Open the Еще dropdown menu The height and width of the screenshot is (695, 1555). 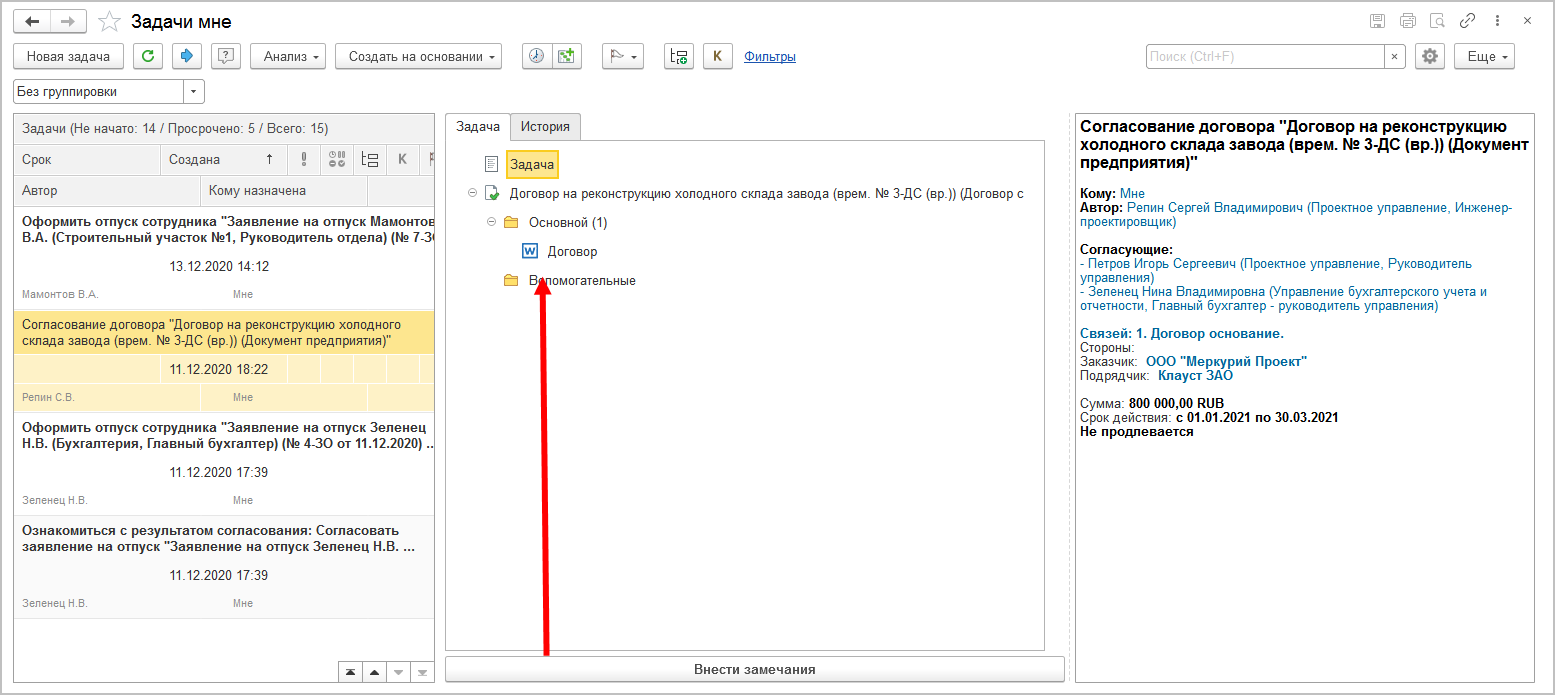1484,56
